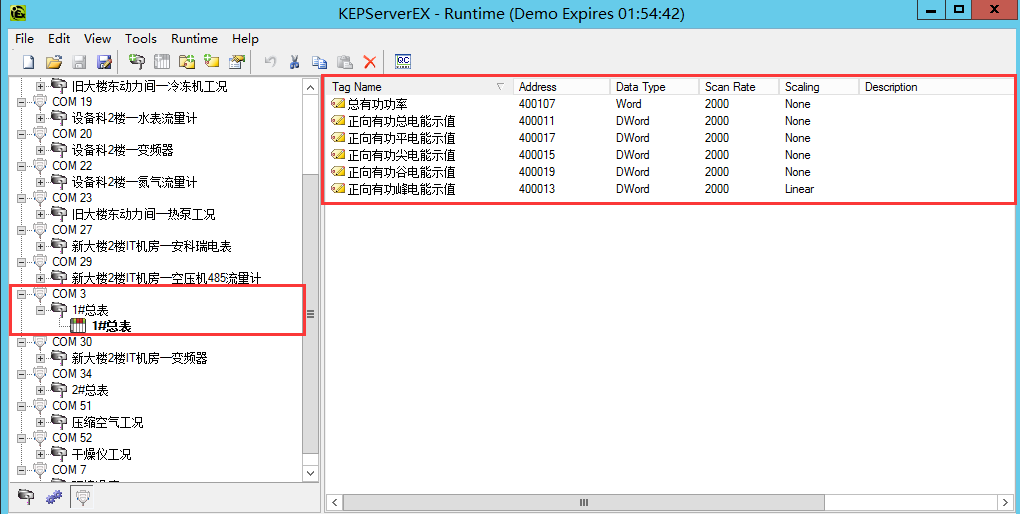The image size is (1020, 514).
Task: Sort by the Scaling column header
Action: click(x=819, y=87)
